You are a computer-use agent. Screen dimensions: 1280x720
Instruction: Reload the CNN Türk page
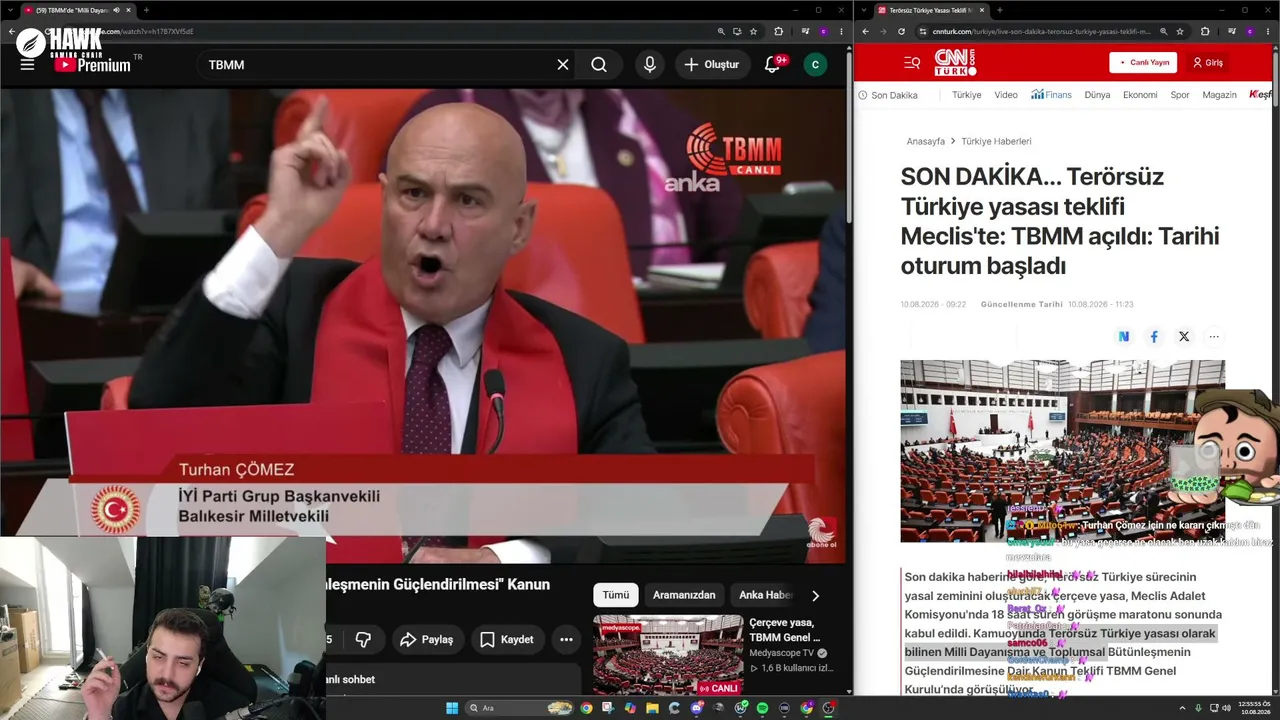[901, 32]
